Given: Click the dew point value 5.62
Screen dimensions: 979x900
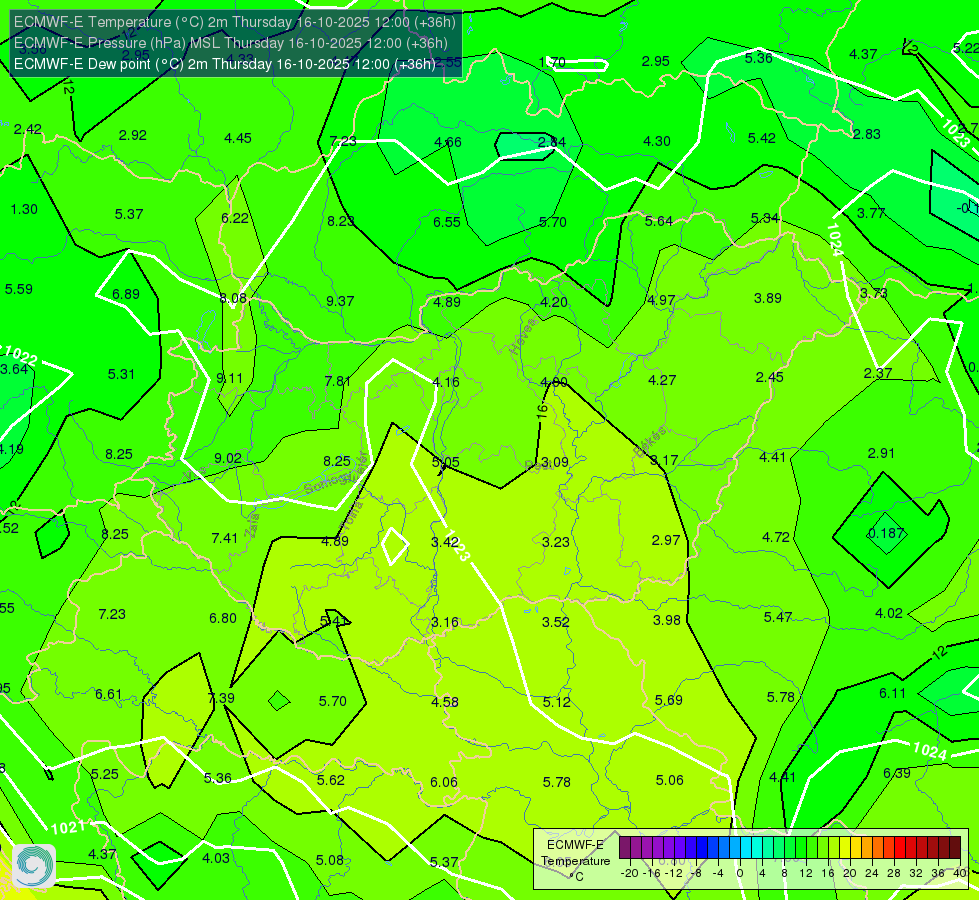Looking at the screenshot, I should pos(331,779).
